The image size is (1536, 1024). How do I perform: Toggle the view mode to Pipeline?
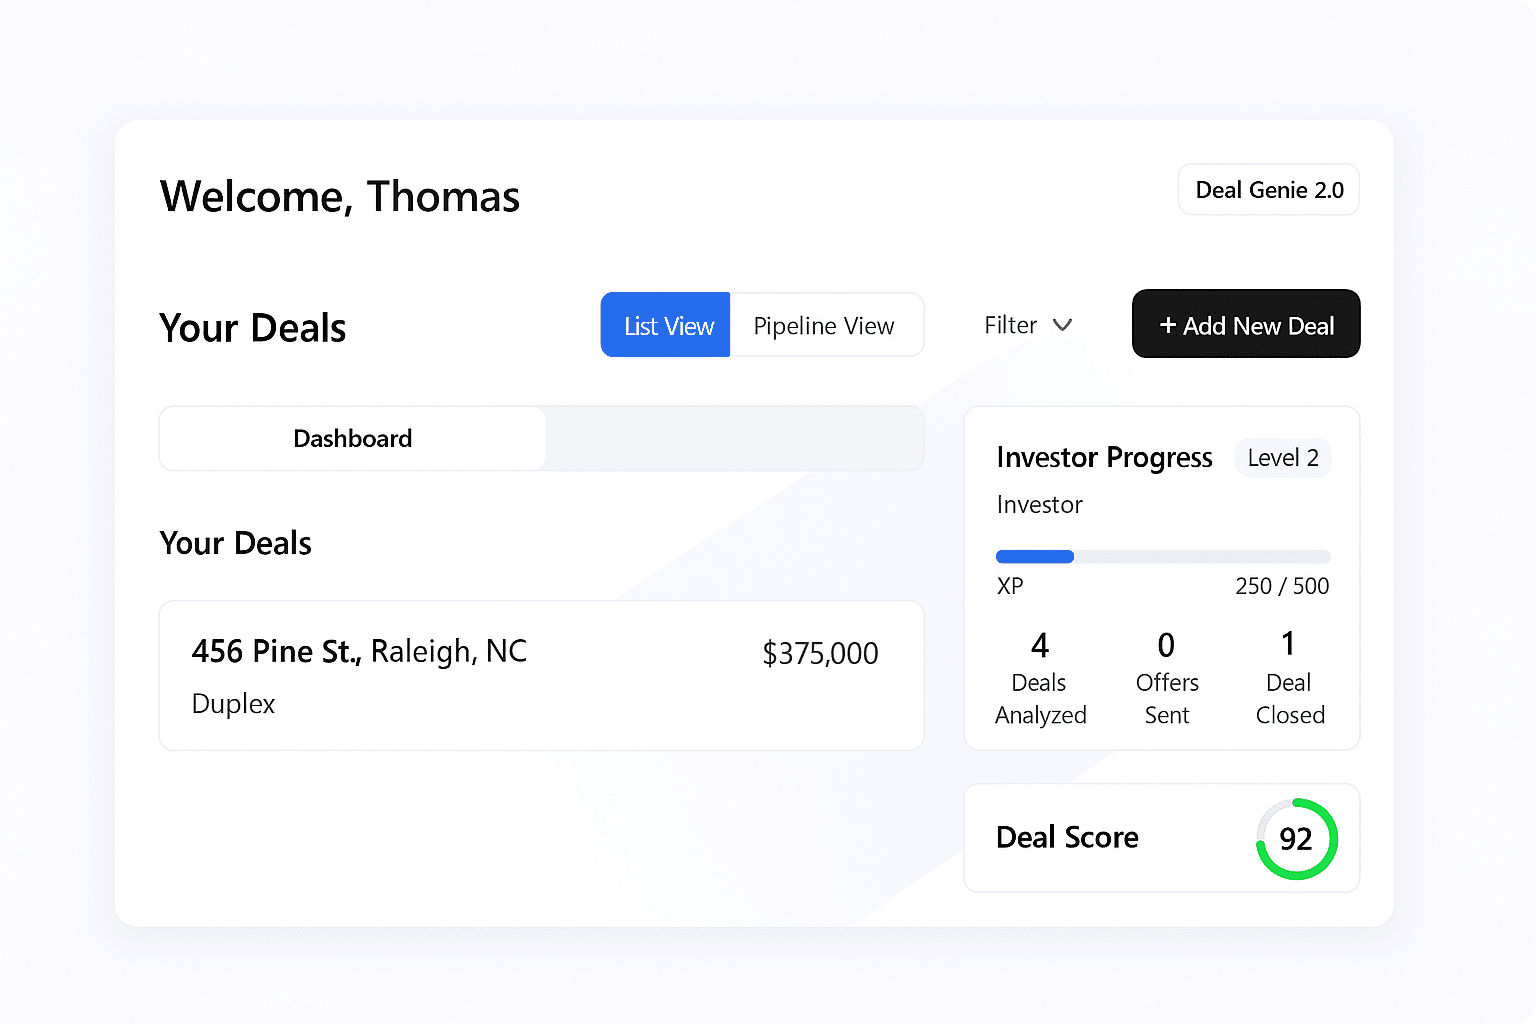[x=824, y=325]
